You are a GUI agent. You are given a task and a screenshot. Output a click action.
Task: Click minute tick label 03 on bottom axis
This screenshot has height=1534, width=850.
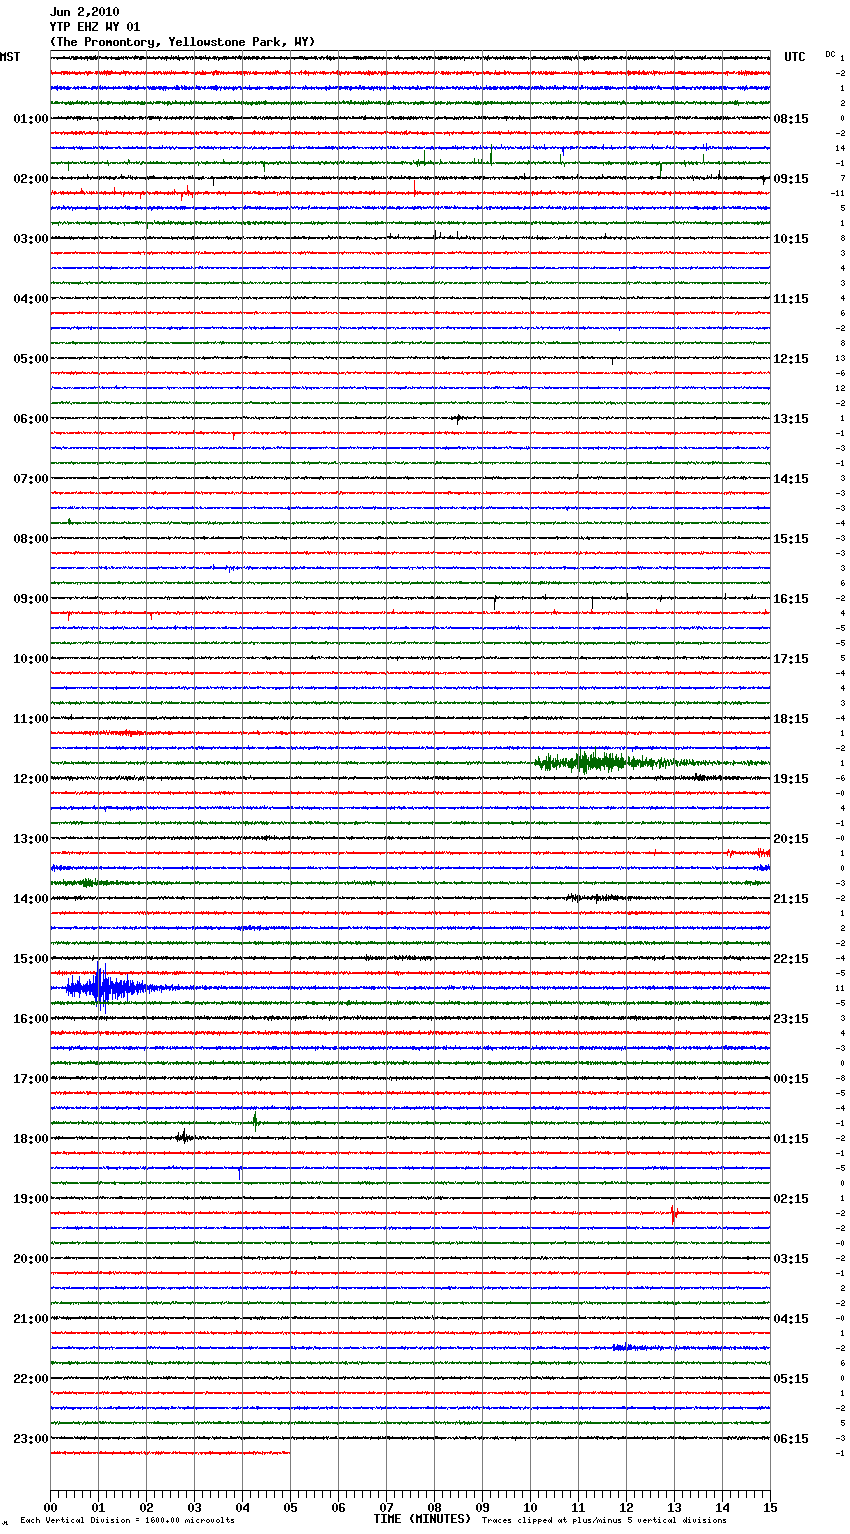194,1507
